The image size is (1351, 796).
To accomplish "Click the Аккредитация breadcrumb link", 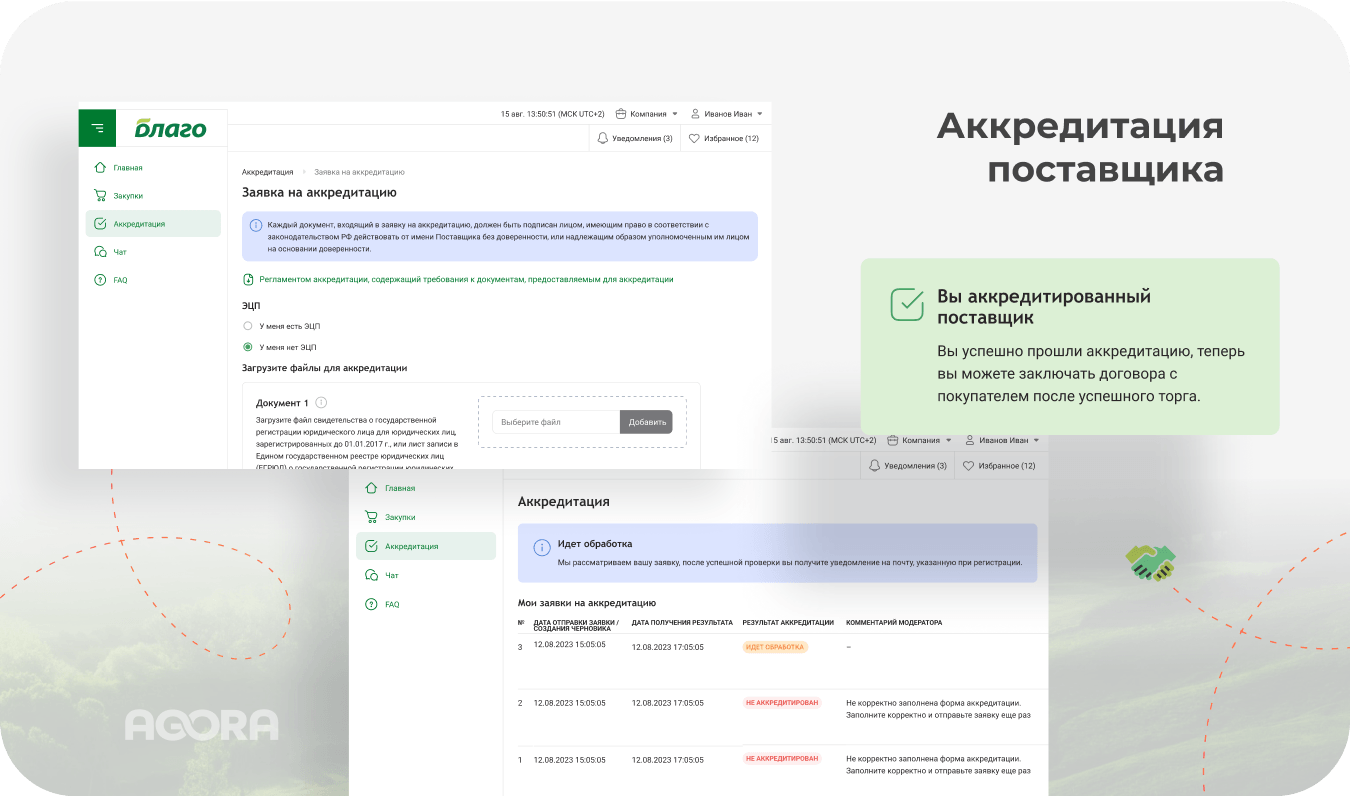I will pos(268,172).
